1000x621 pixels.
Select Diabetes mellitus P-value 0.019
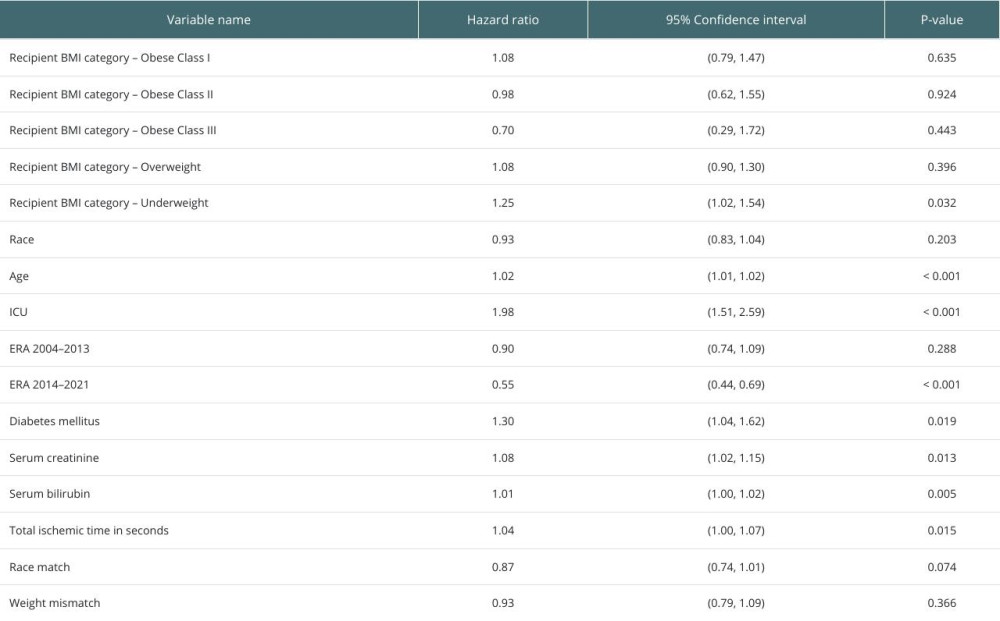click(x=942, y=421)
